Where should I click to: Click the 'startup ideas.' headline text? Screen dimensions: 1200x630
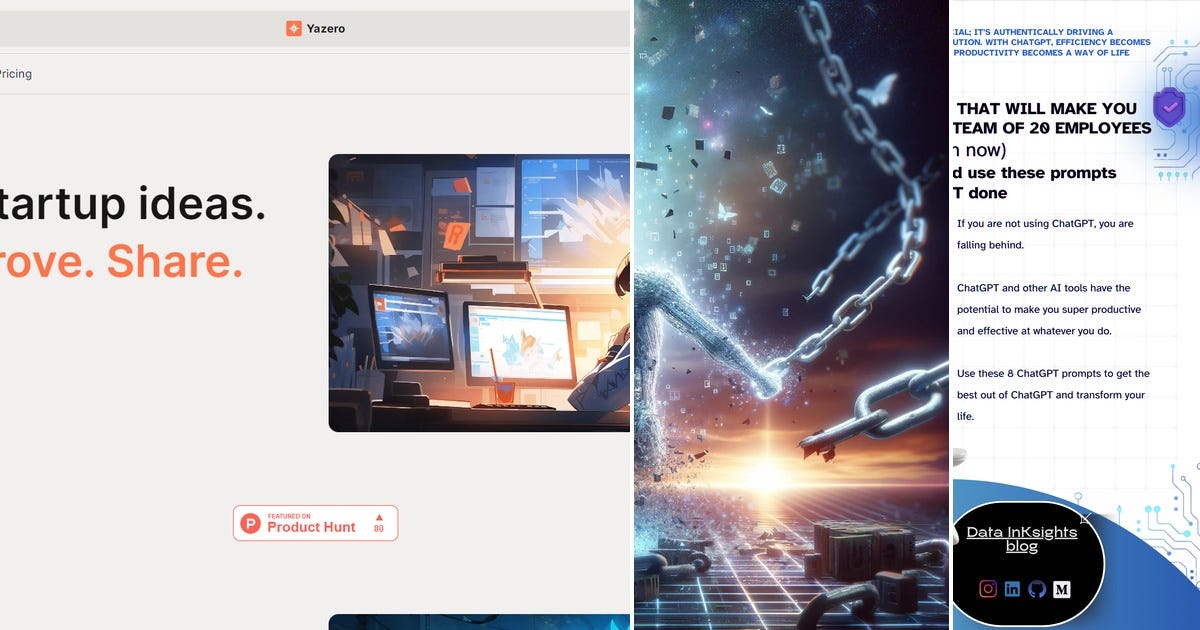pyautogui.click(x=133, y=204)
